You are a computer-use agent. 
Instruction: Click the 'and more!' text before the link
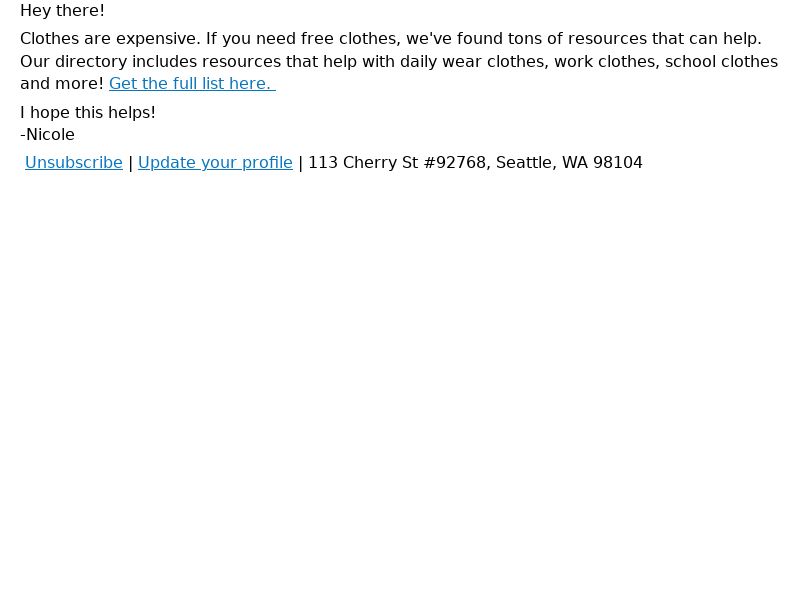pyautogui.click(x=62, y=84)
